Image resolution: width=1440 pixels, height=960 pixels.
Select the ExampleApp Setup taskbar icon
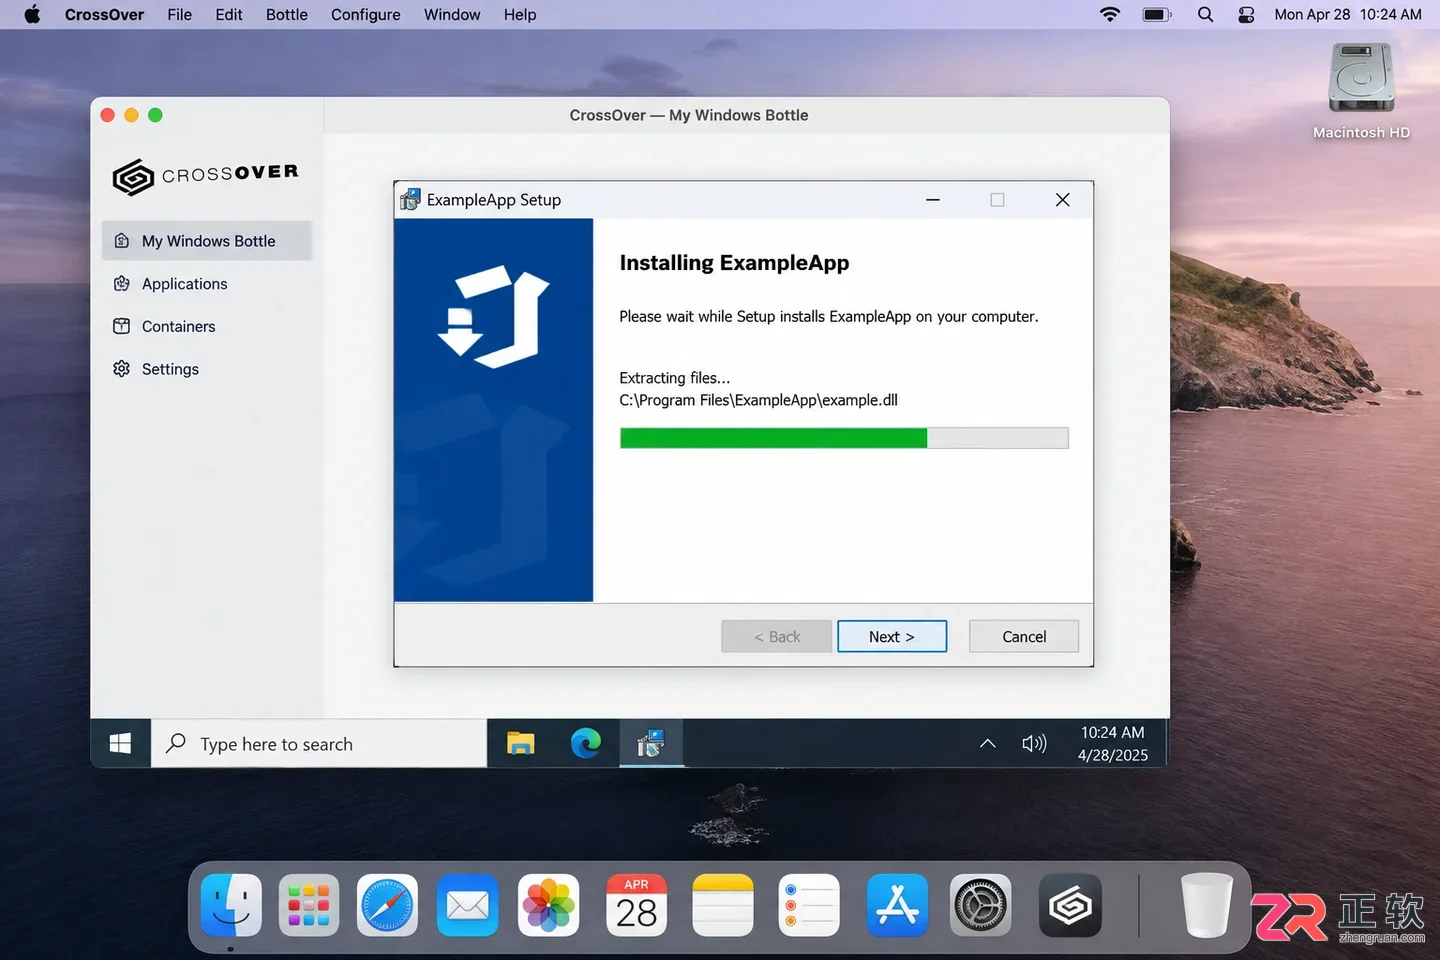click(x=651, y=743)
